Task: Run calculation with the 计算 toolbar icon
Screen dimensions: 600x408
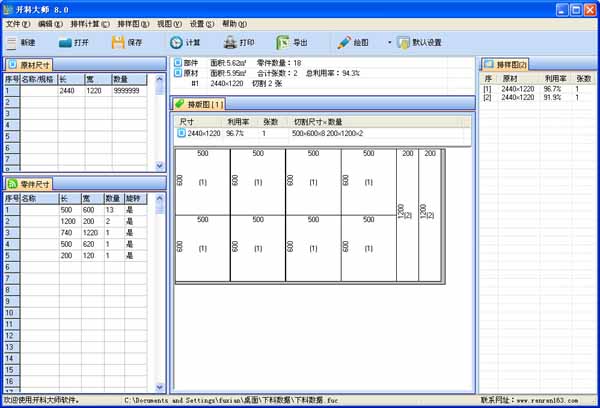Action: tap(176, 42)
